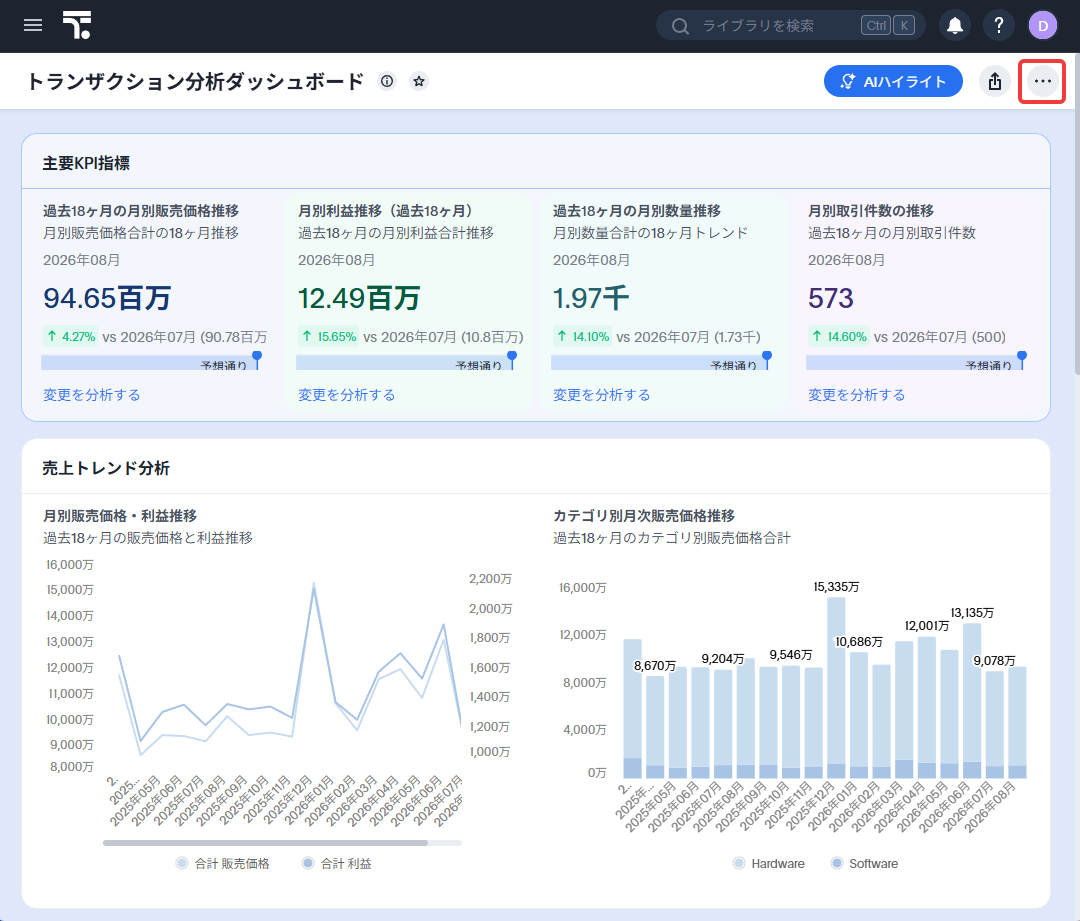This screenshot has width=1080, height=921.
Task: Click the forecast range slider under 1.97千
Action: [661, 362]
